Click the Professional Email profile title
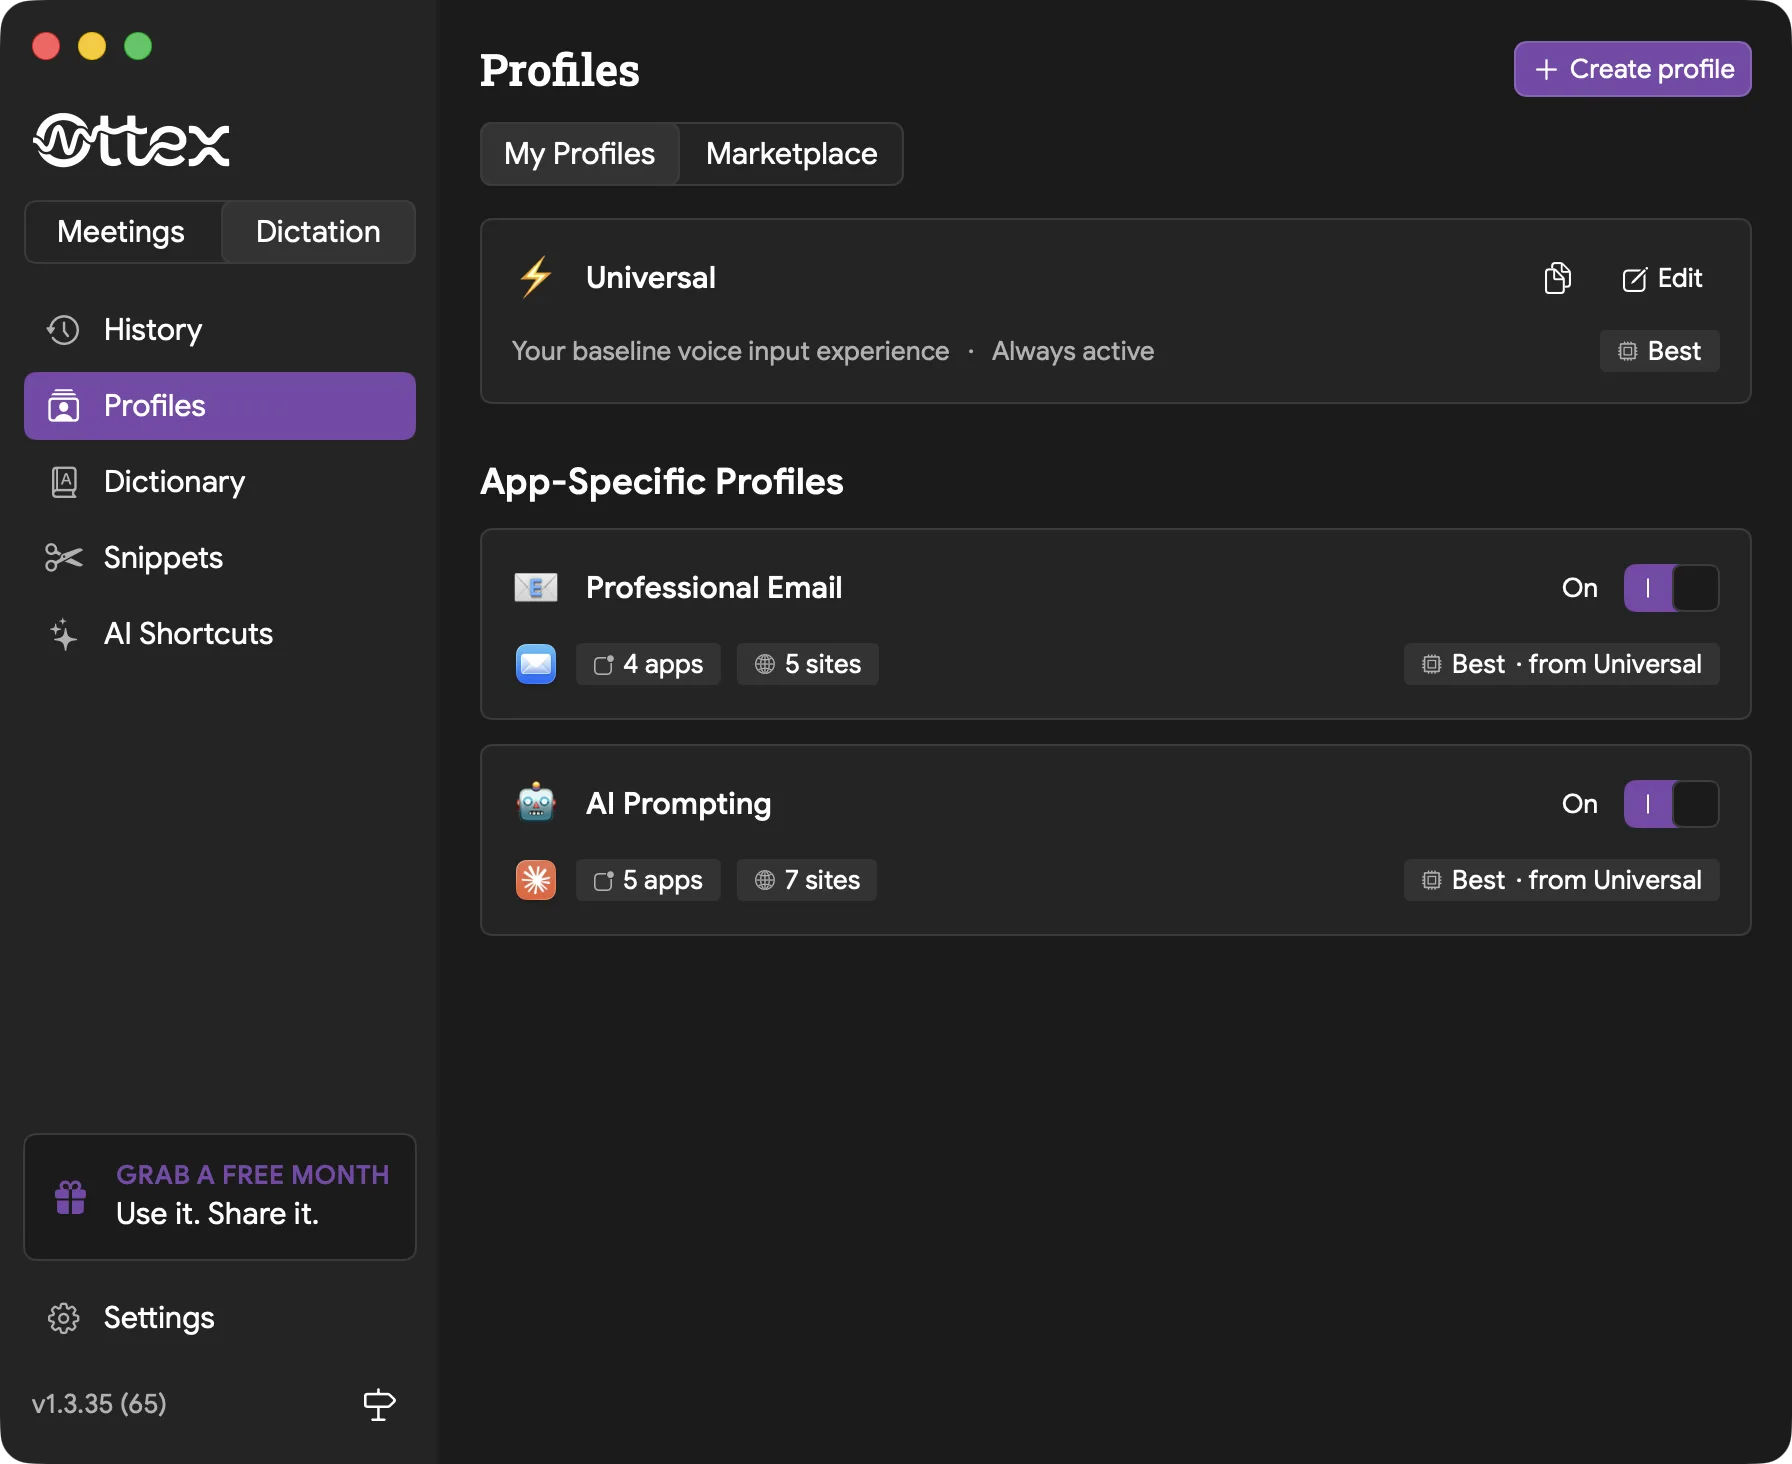Viewport: 1792px width, 1464px height. click(714, 588)
